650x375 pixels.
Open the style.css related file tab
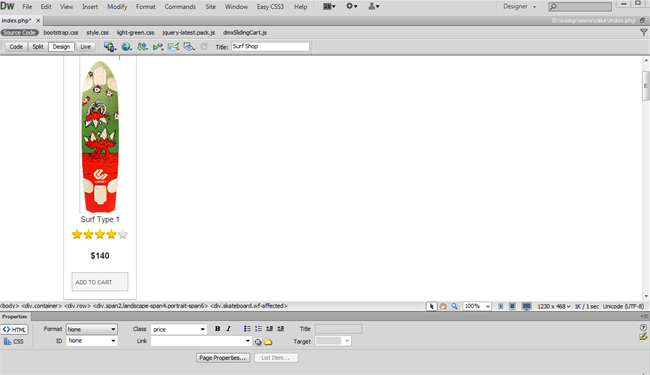click(97, 32)
